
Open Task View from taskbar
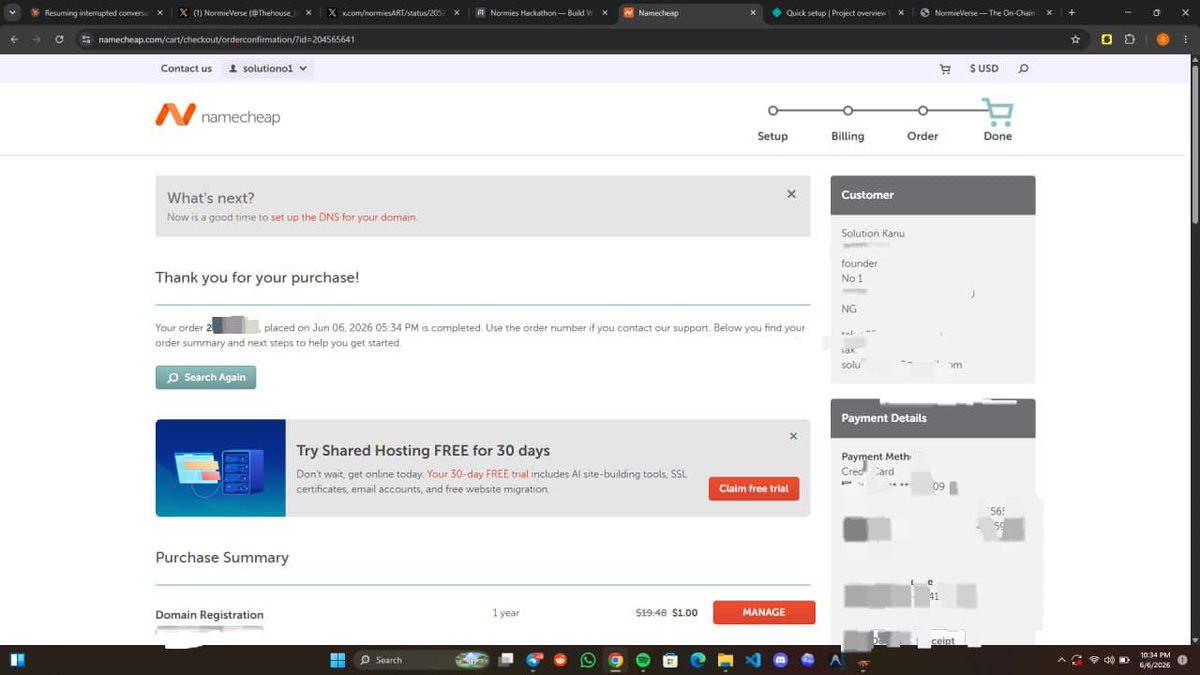pos(507,660)
